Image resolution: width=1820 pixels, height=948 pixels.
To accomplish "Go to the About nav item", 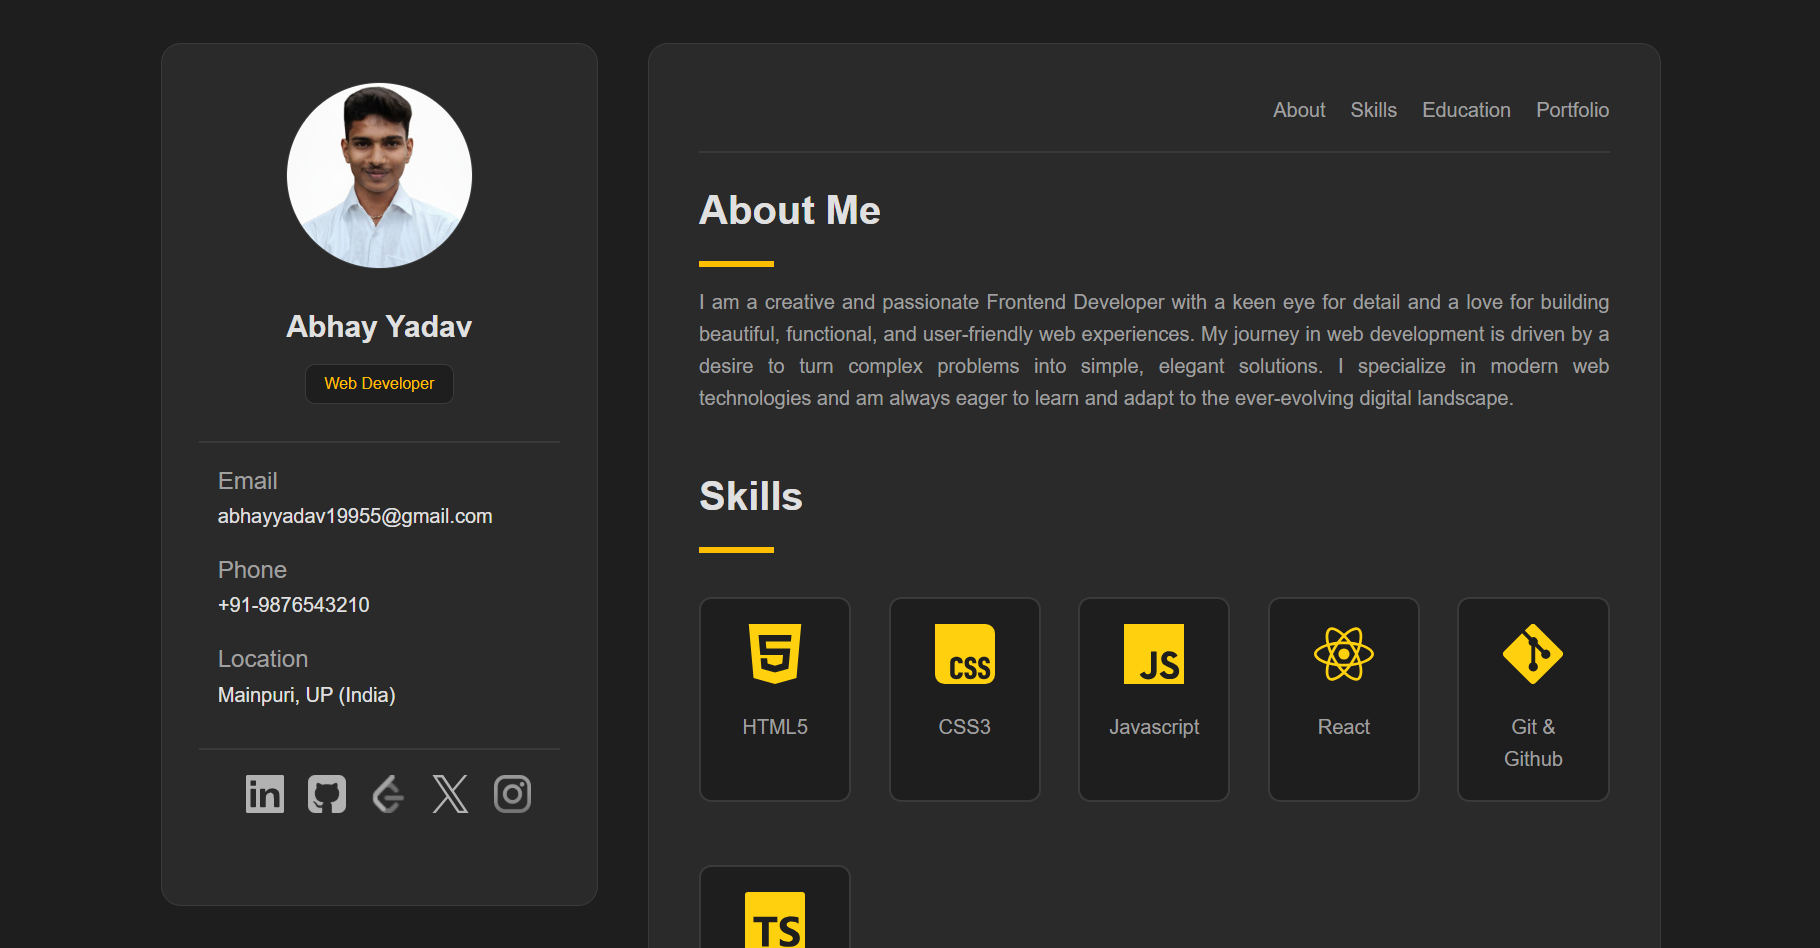I will (1299, 110).
